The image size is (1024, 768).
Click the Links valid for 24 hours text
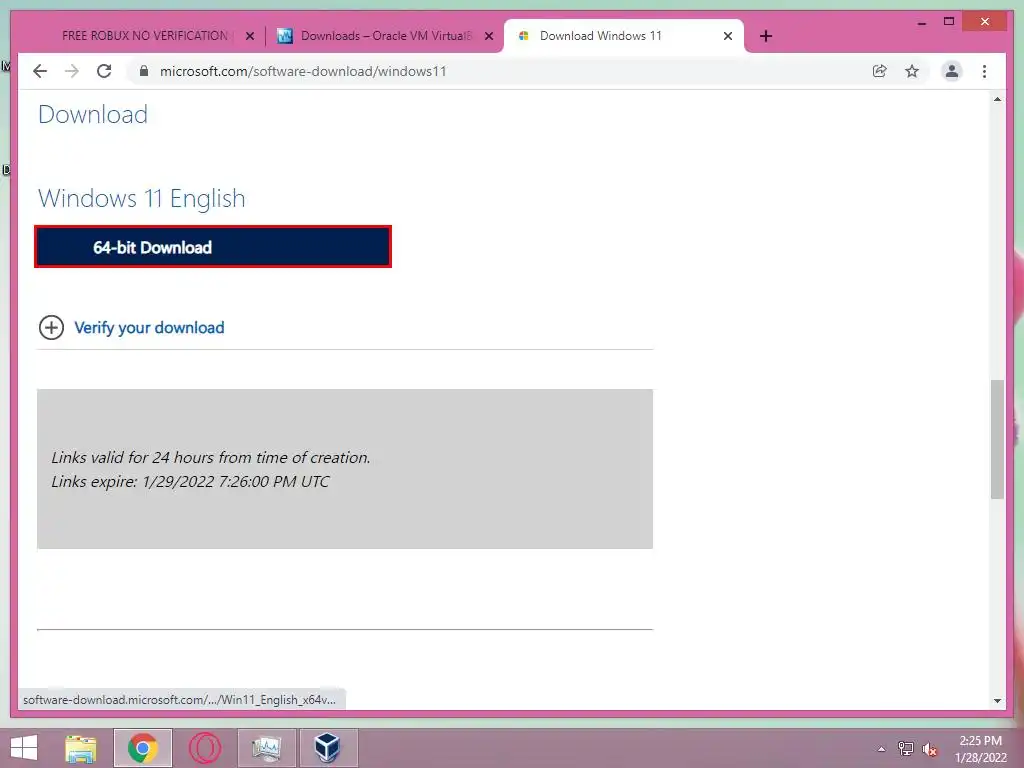tap(211, 458)
